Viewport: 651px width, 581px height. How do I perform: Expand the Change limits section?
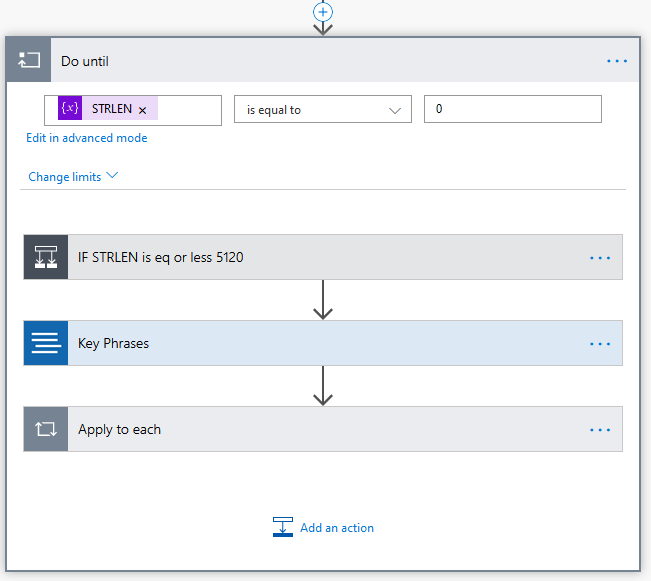73,177
